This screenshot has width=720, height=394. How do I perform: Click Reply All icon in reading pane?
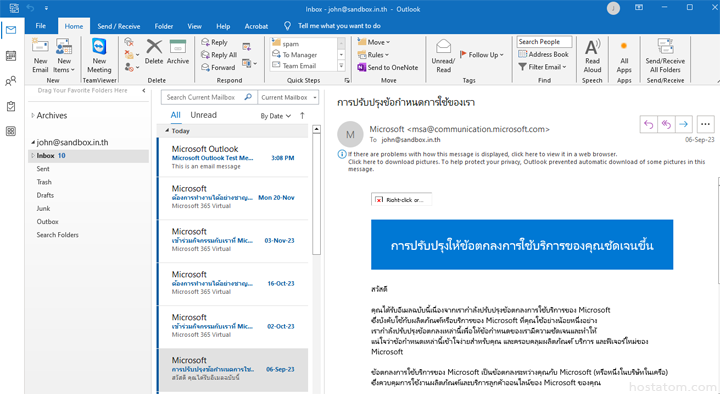[x=666, y=124]
